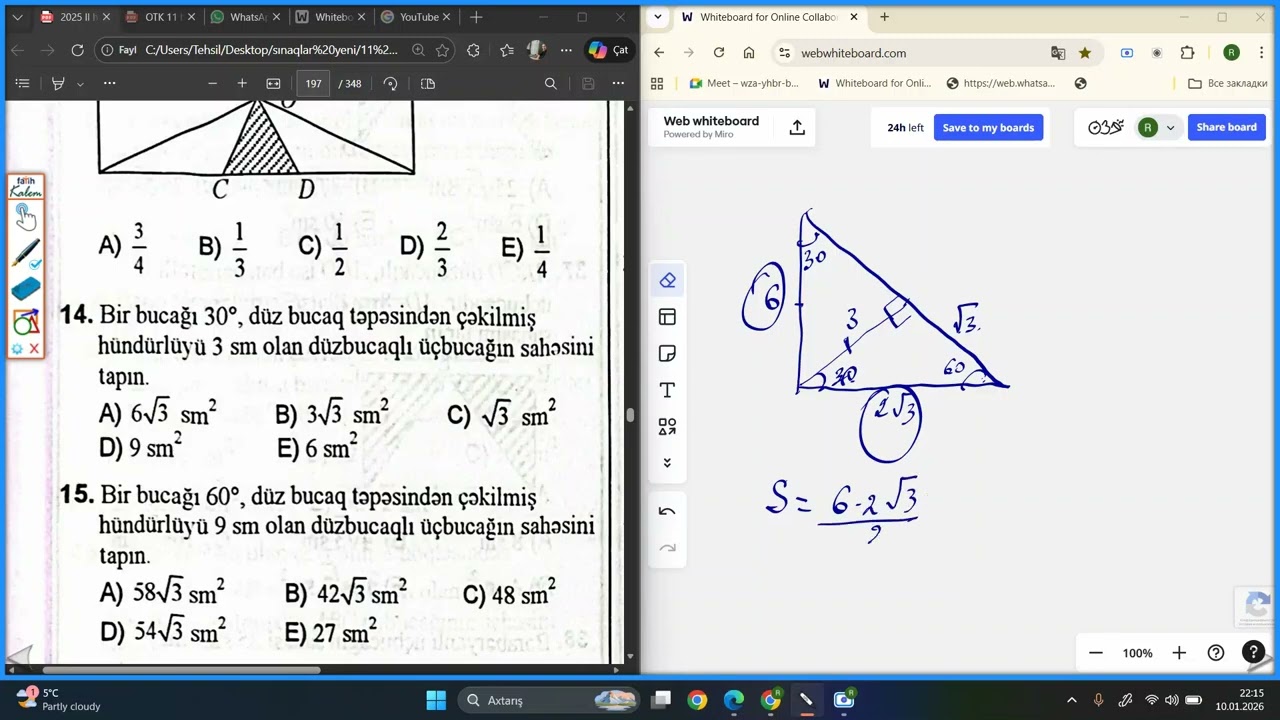Open whiteboard help question-mark circle
Viewport: 1280px width, 720px height.
coord(1216,653)
